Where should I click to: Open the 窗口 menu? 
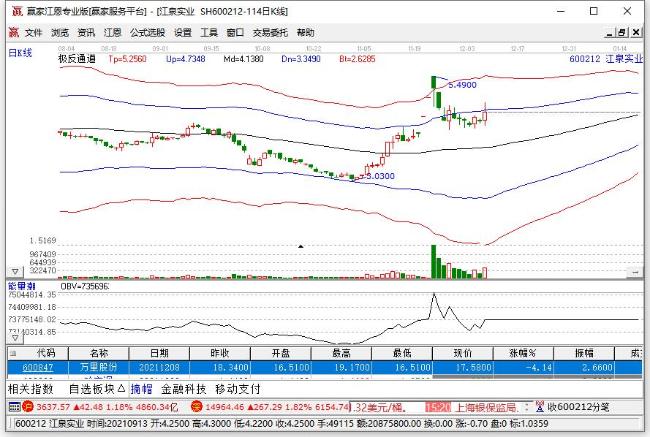(x=235, y=32)
